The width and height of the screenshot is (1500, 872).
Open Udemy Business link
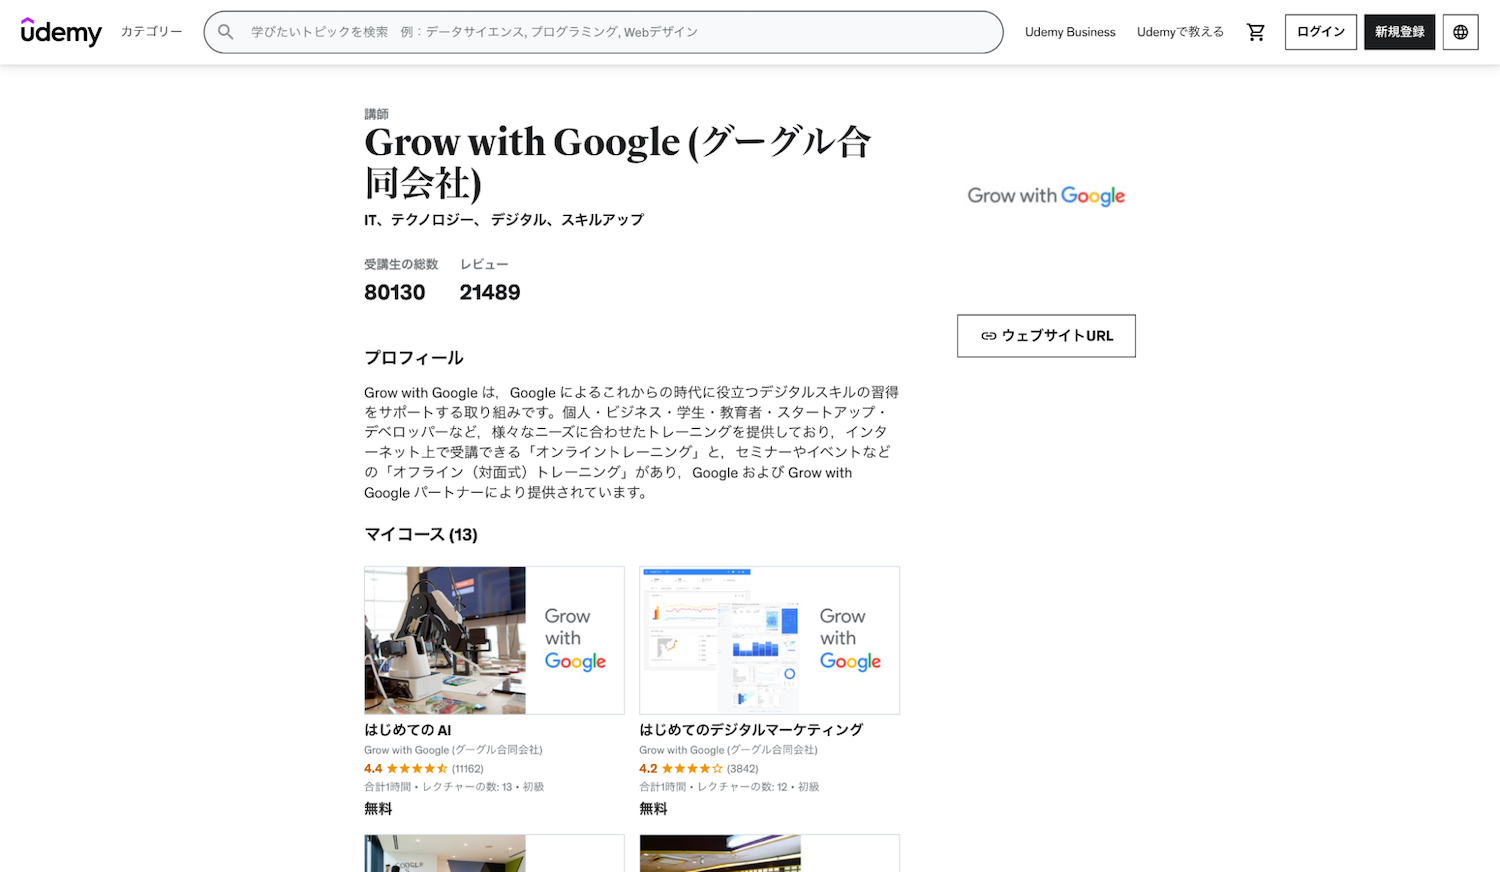coord(1070,32)
